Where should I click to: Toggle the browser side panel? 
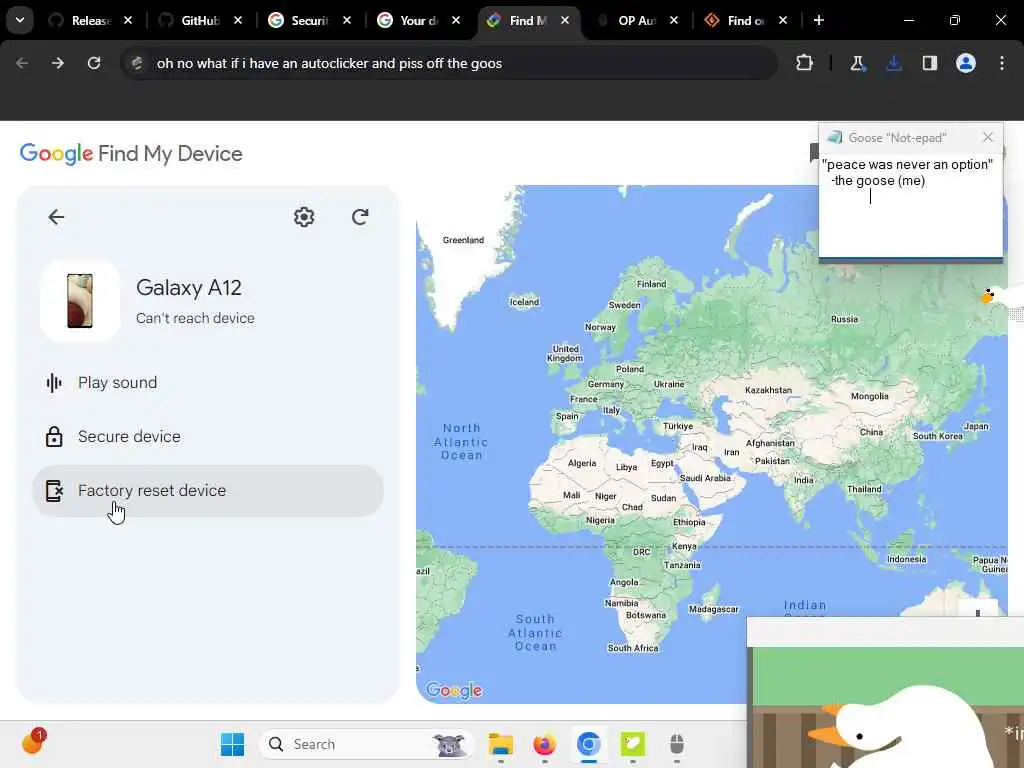pyautogui.click(x=929, y=63)
